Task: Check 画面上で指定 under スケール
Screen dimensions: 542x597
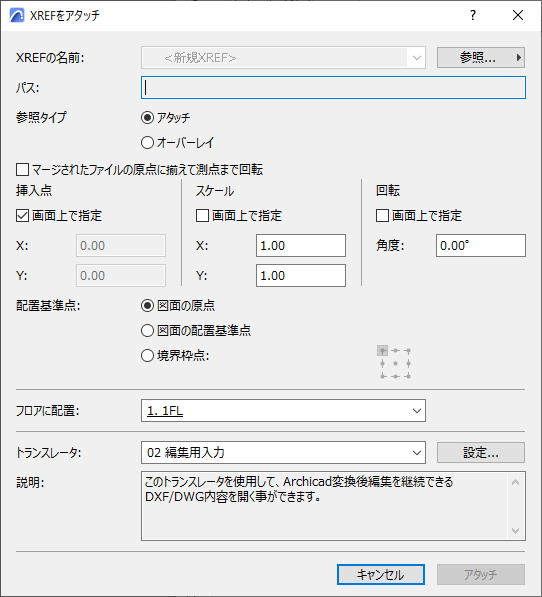Action: pos(202,215)
